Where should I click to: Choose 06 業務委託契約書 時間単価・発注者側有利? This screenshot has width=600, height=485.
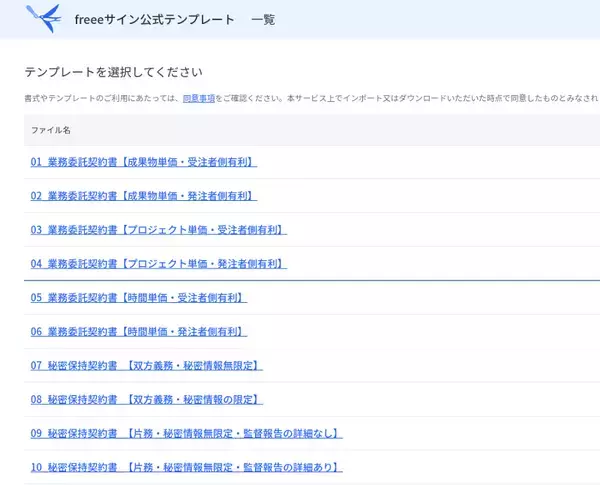[138, 332]
